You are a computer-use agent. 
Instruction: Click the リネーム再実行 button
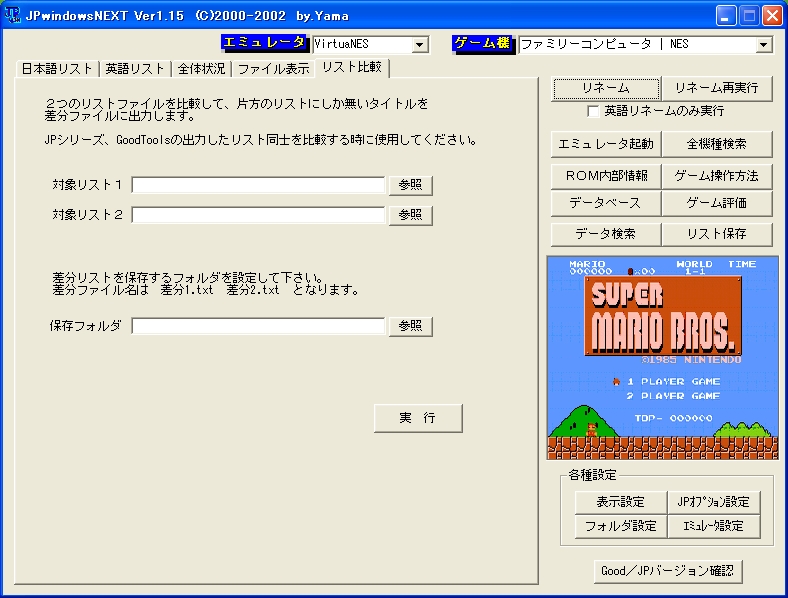point(717,88)
